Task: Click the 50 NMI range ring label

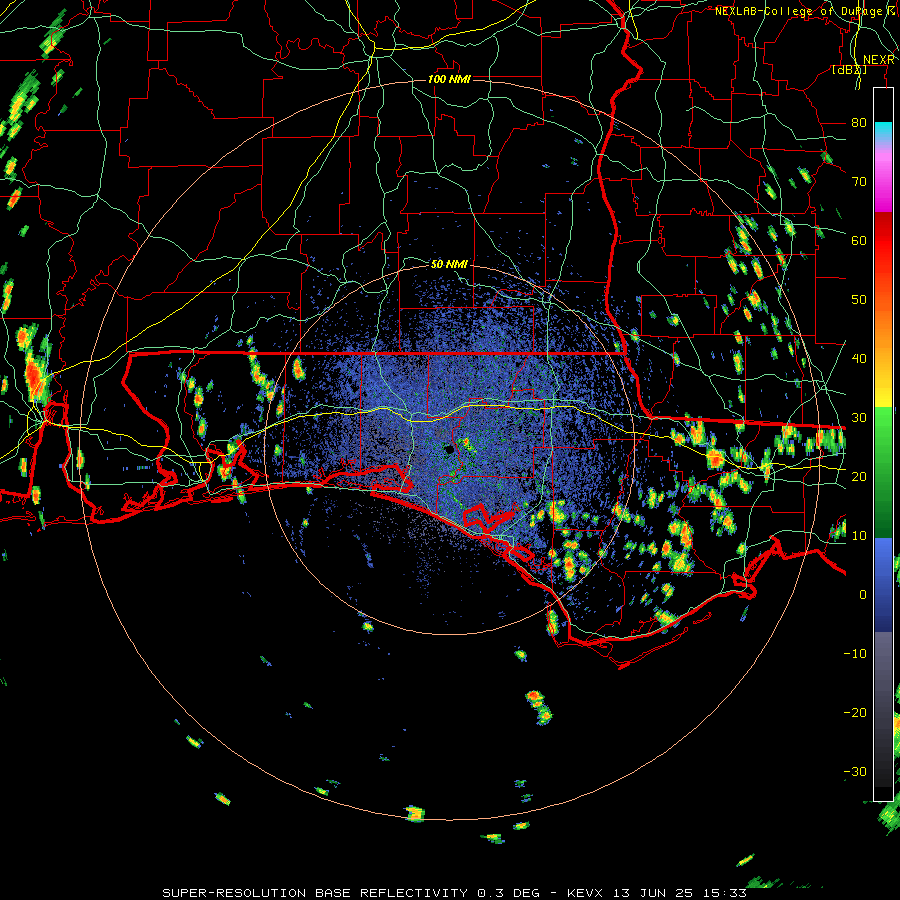Action: [449, 265]
